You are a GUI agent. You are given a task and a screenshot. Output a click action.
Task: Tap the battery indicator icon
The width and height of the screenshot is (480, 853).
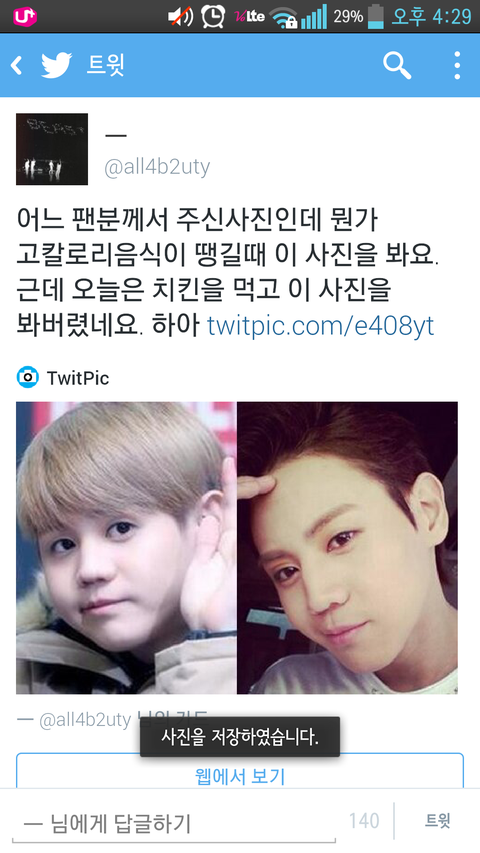coord(376,16)
